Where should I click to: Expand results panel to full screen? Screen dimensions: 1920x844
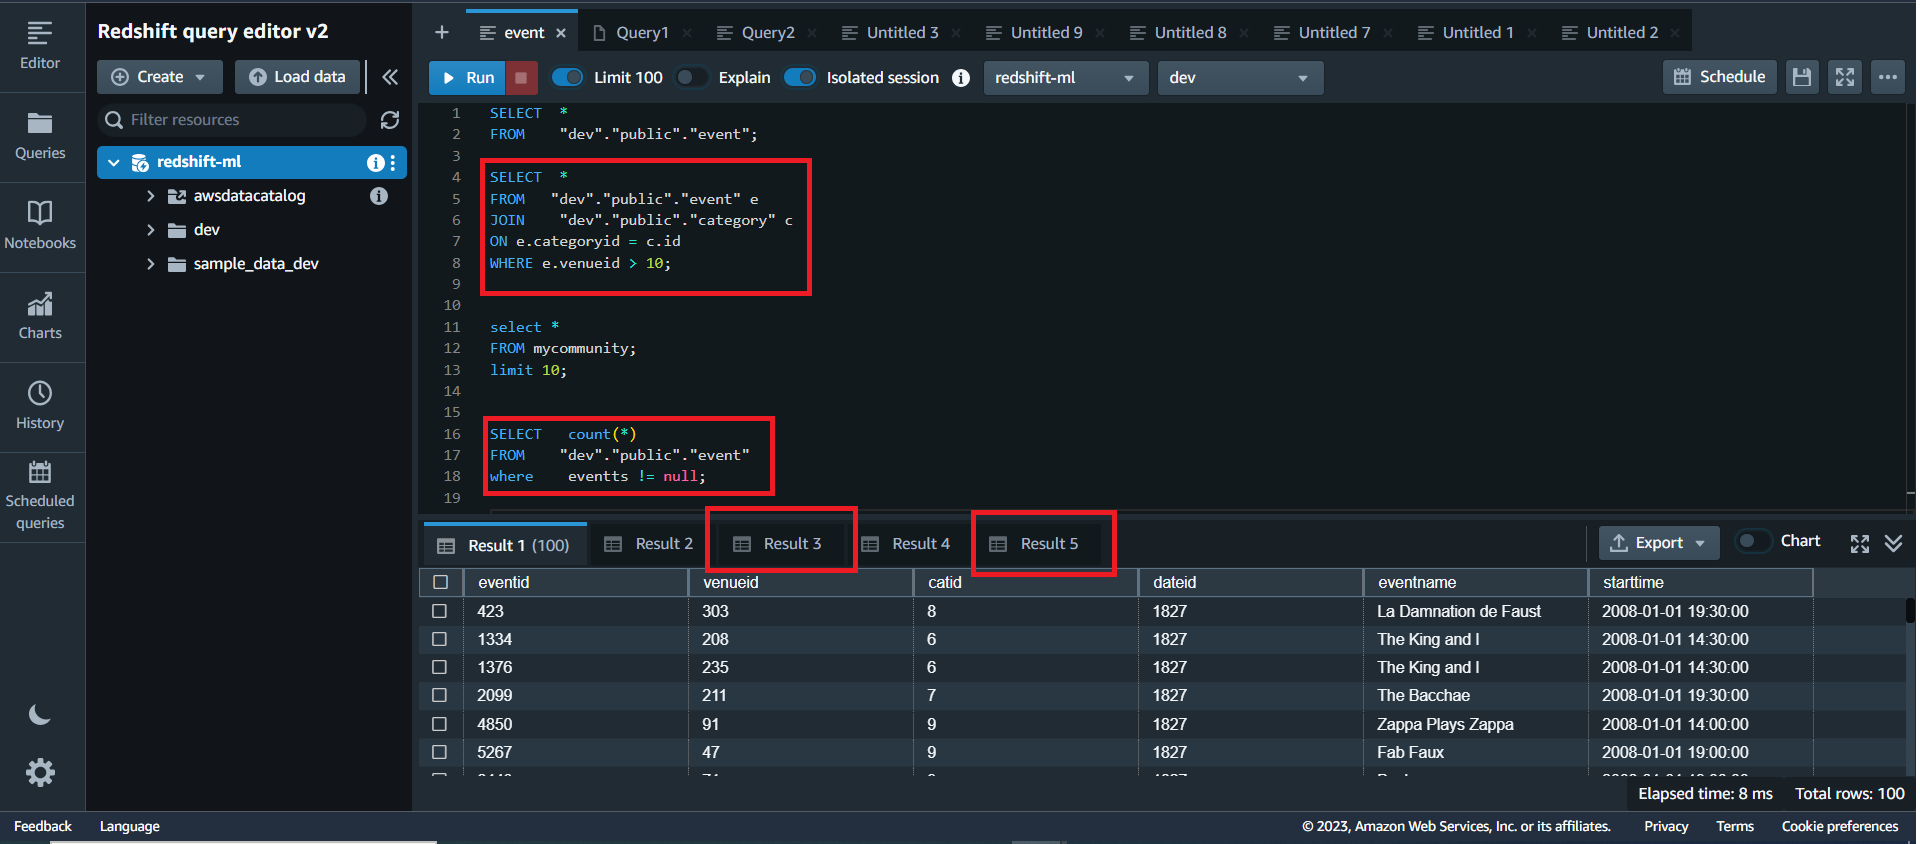click(1860, 543)
